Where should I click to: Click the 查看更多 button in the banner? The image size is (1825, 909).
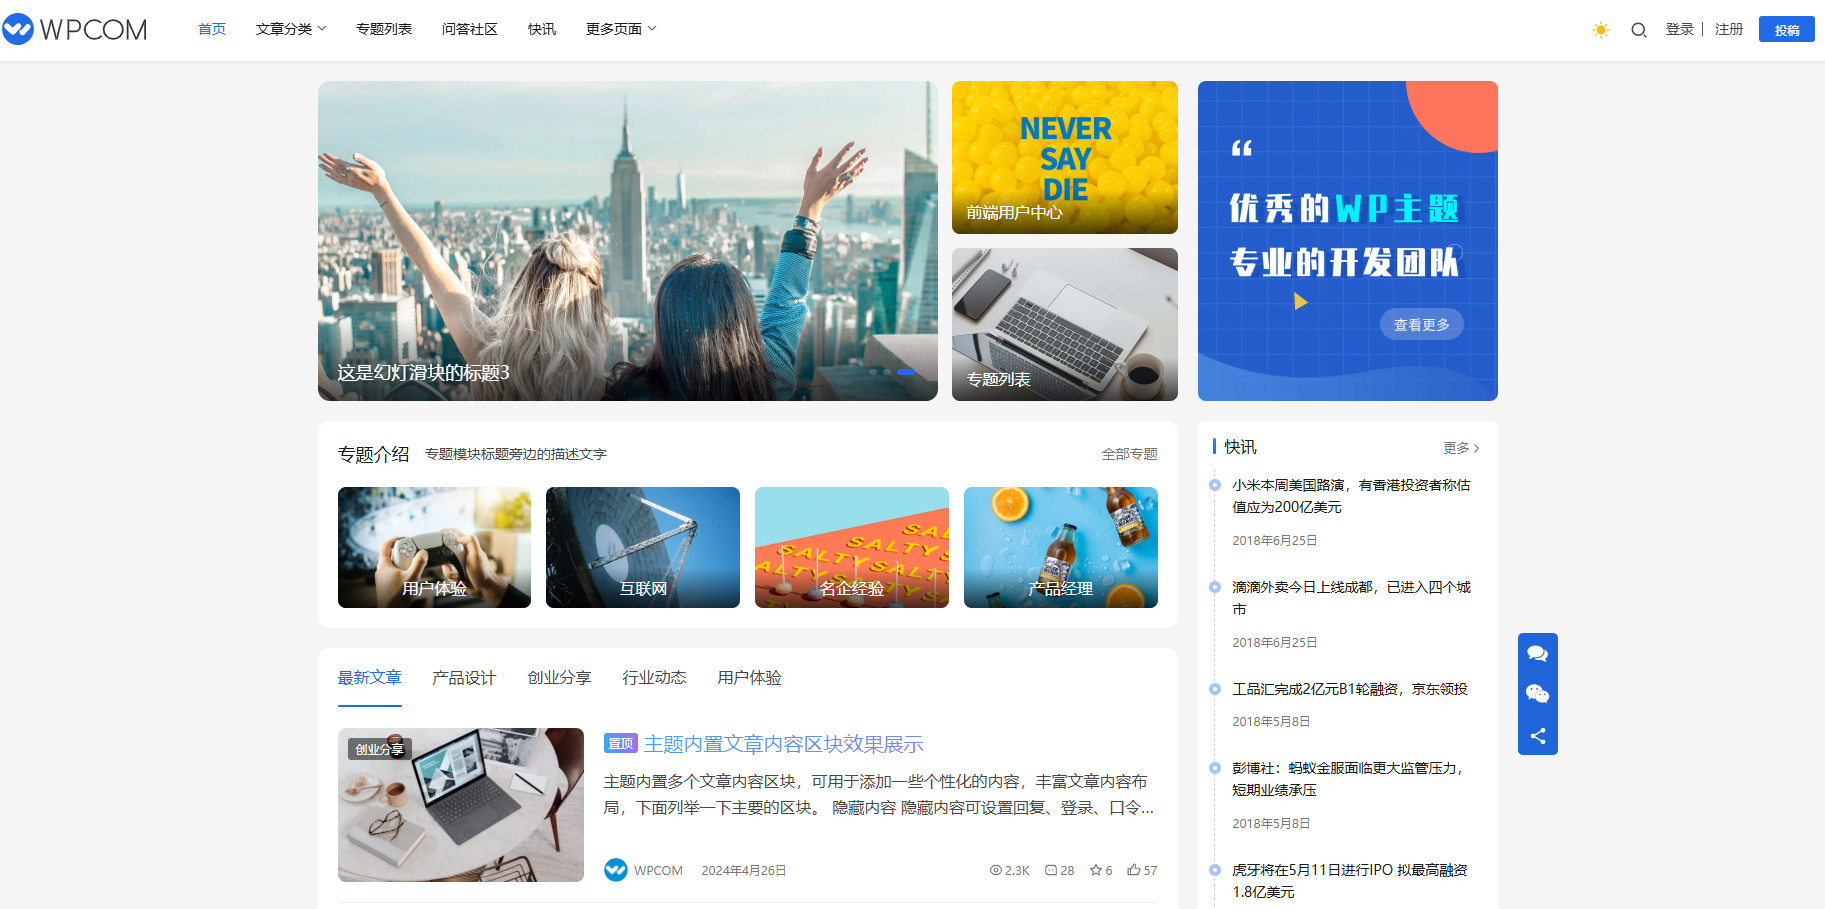(1421, 324)
